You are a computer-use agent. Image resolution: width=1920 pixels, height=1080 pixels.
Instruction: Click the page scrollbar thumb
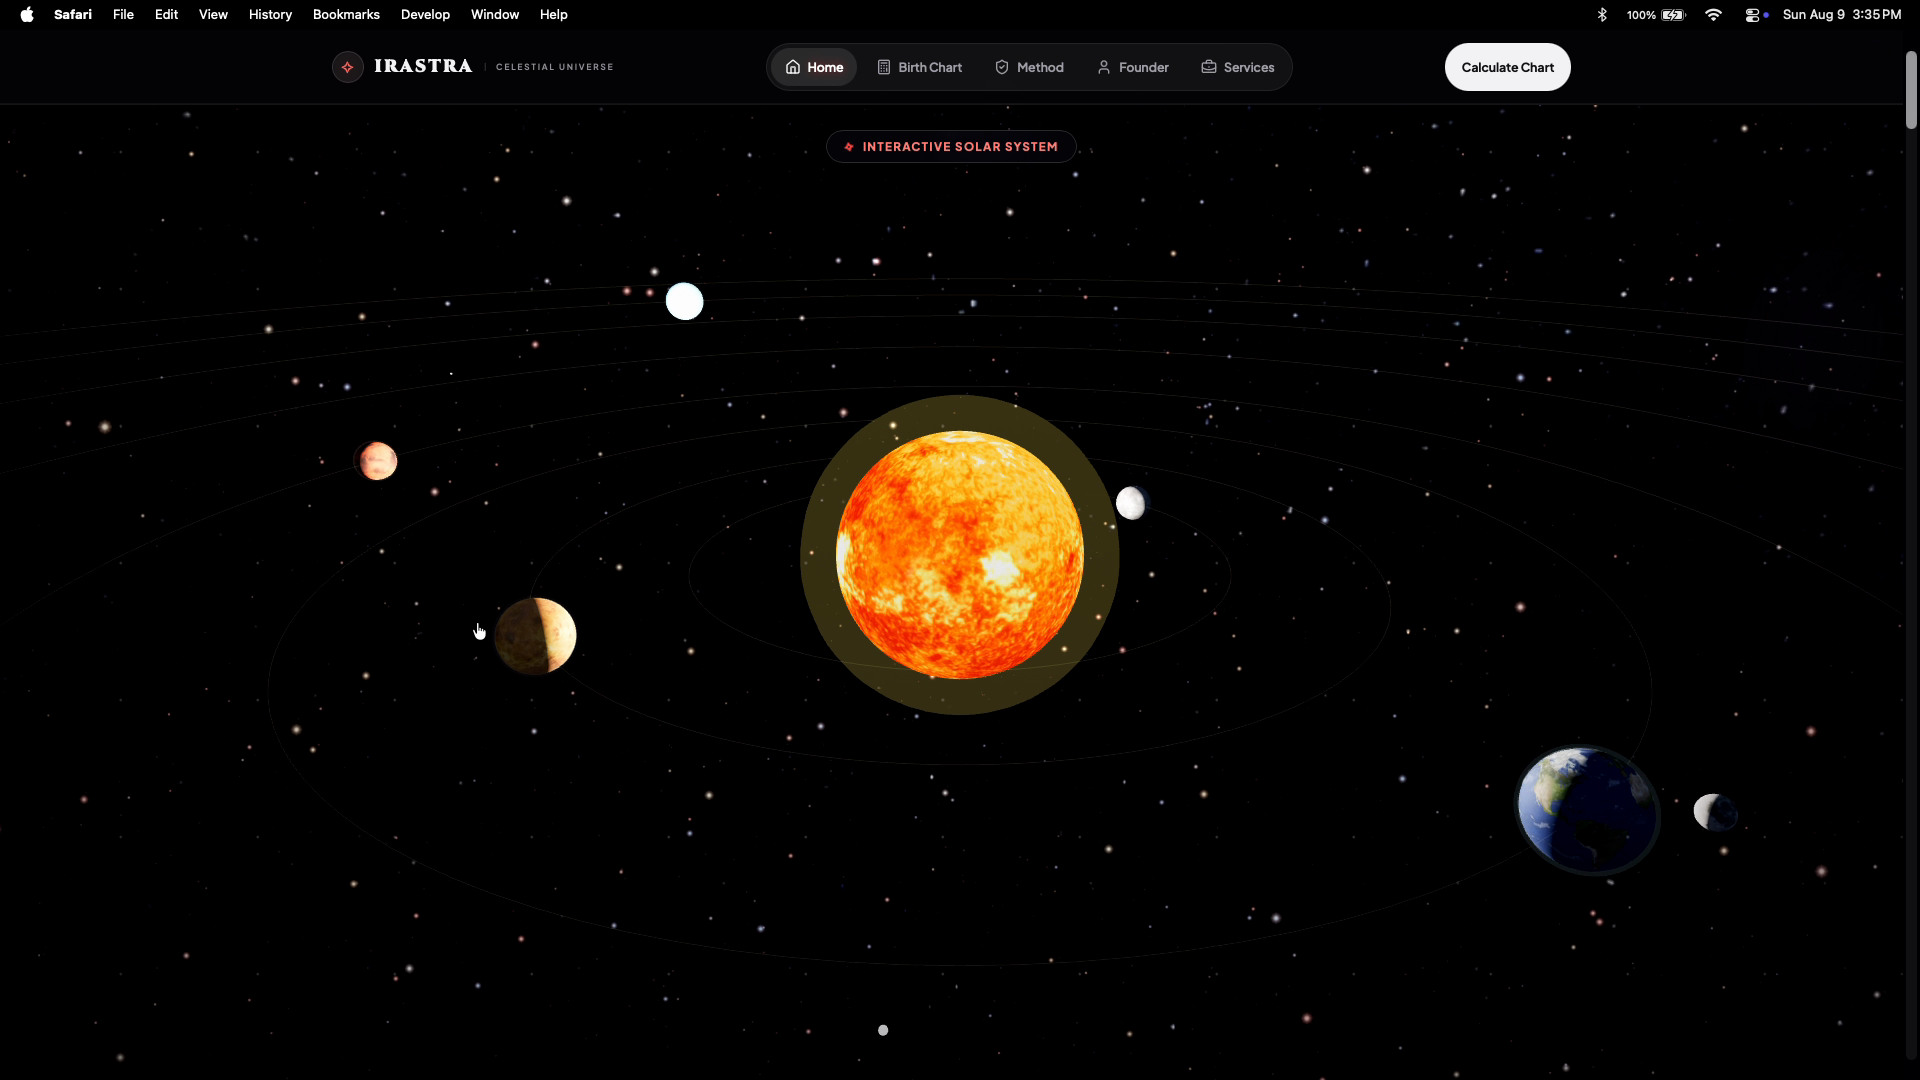click(1911, 90)
